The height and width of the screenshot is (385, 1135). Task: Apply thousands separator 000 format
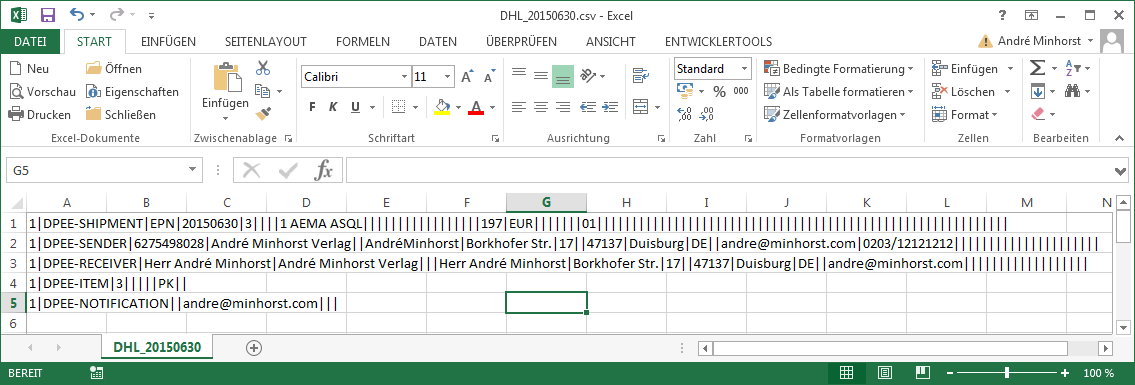click(741, 91)
